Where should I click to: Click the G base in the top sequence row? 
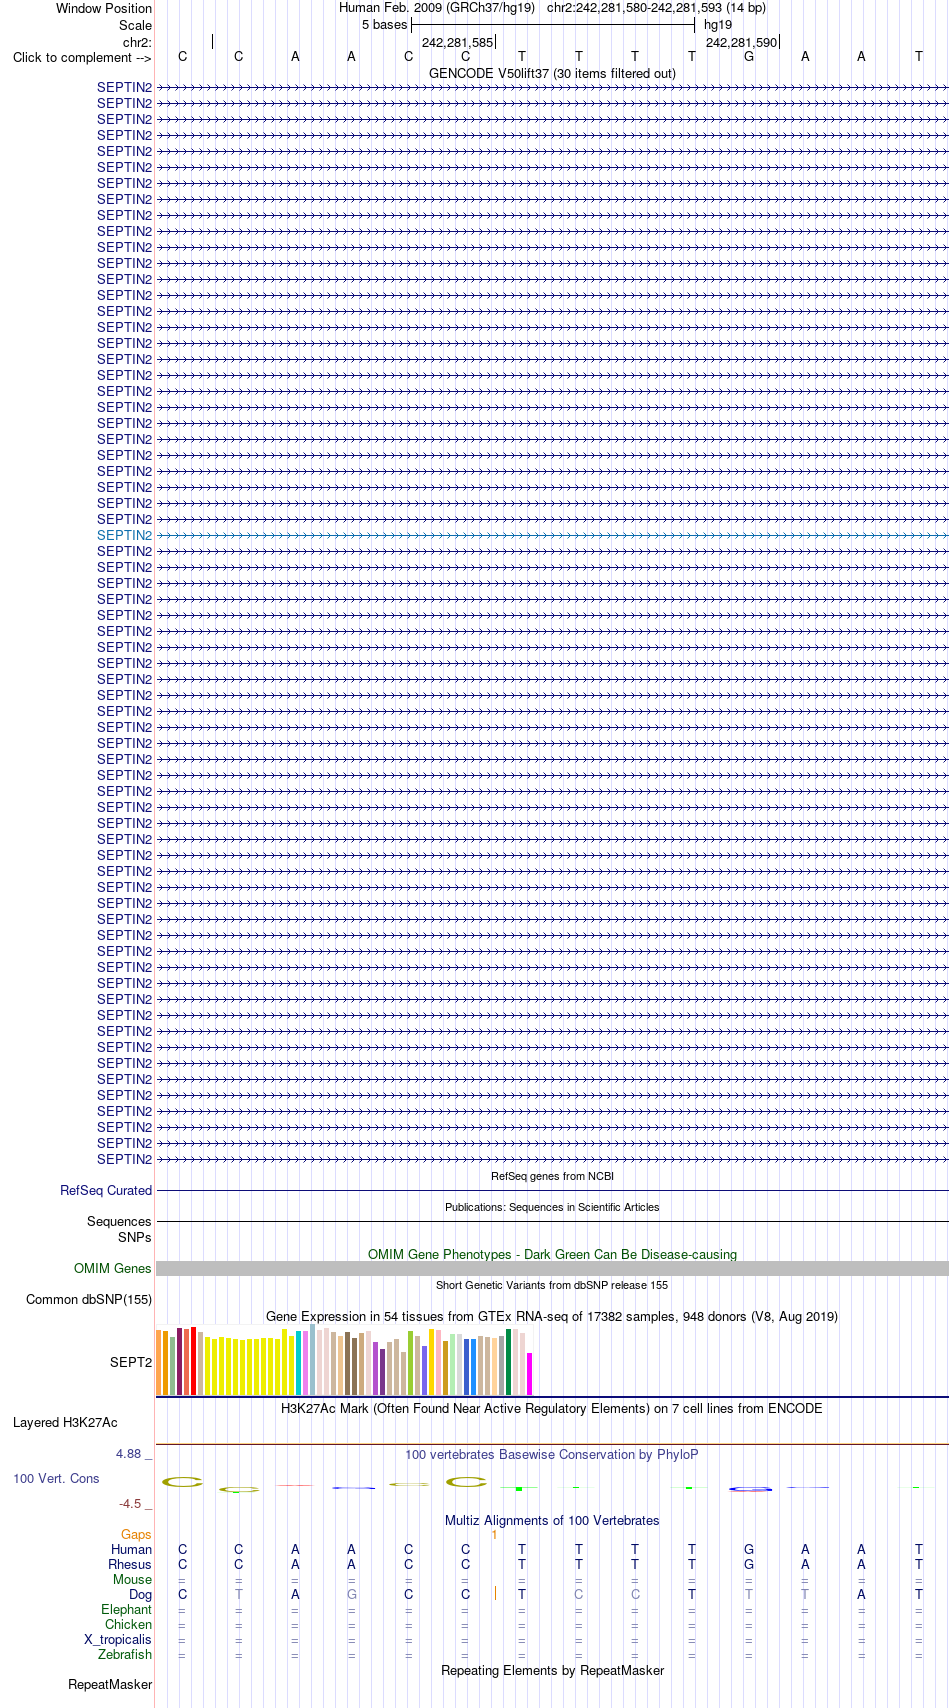[749, 56]
